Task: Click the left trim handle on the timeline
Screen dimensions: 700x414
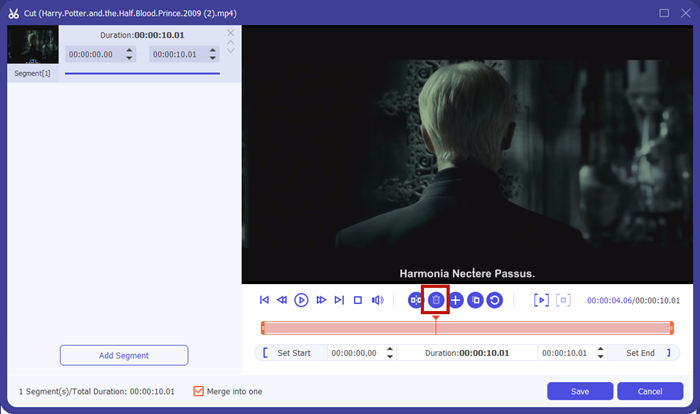Action: click(263, 328)
